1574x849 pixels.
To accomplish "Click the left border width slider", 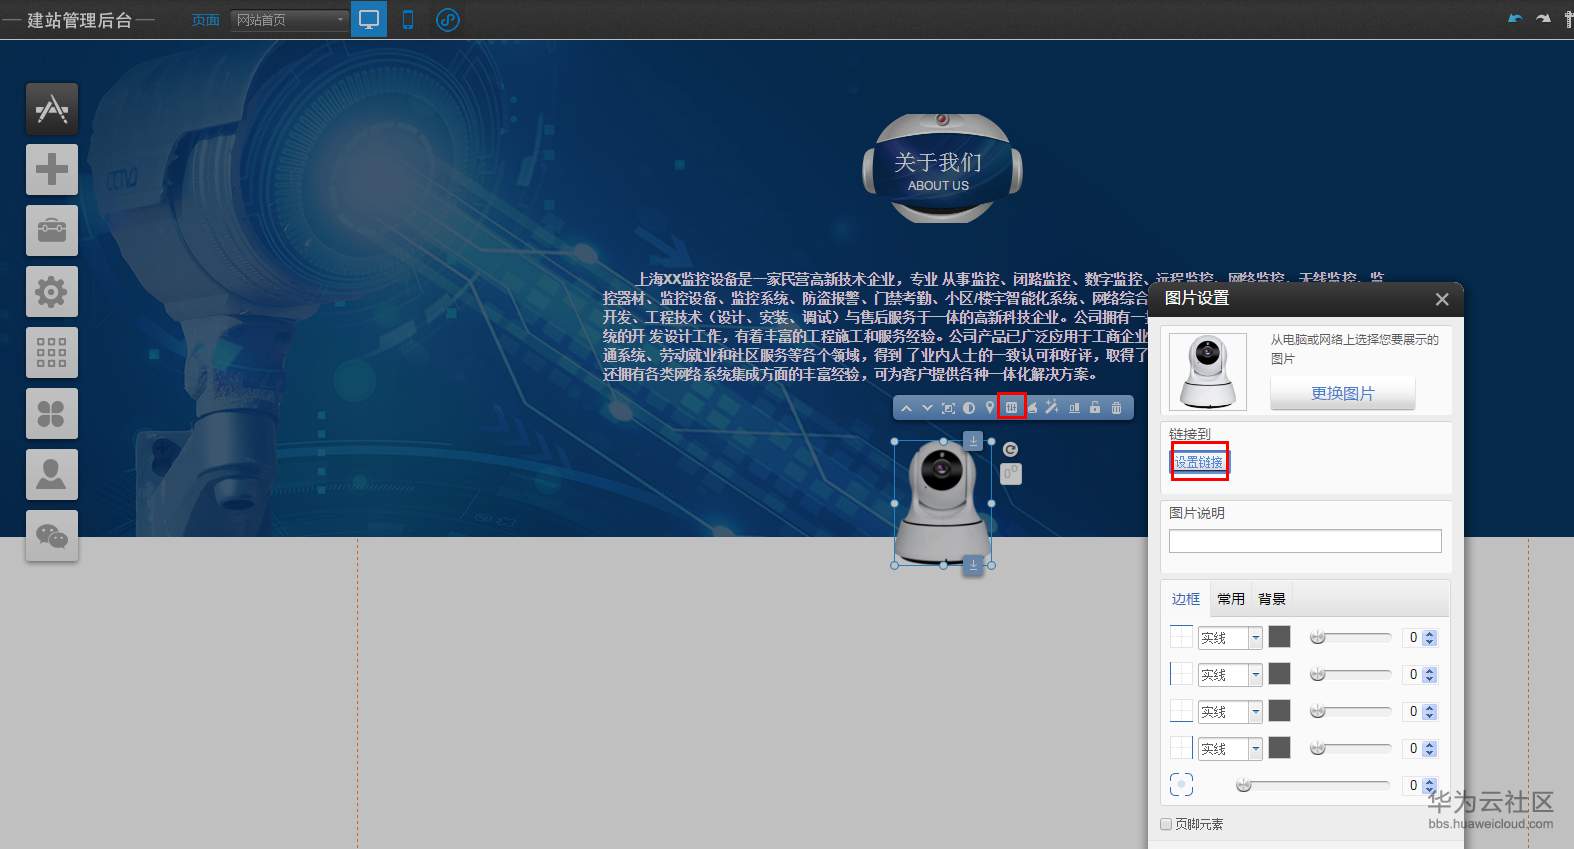I will coord(1351,674).
